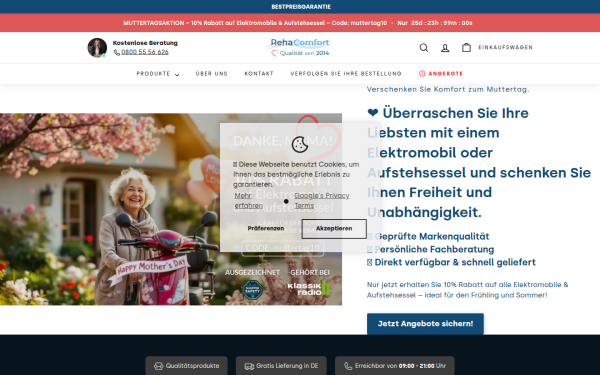Click Jetzt Angebote sichern button

(x=425, y=324)
